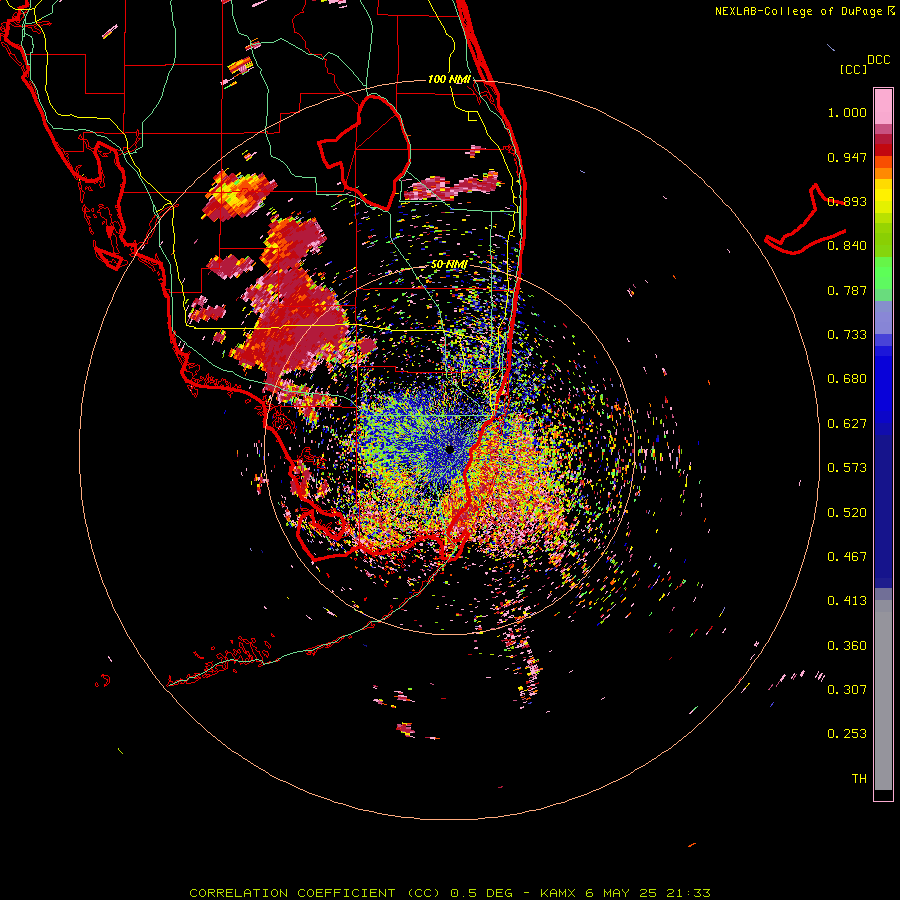Click the 0.520 scale value
Image resolution: width=900 pixels, height=900 pixels.
click(x=847, y=513)
